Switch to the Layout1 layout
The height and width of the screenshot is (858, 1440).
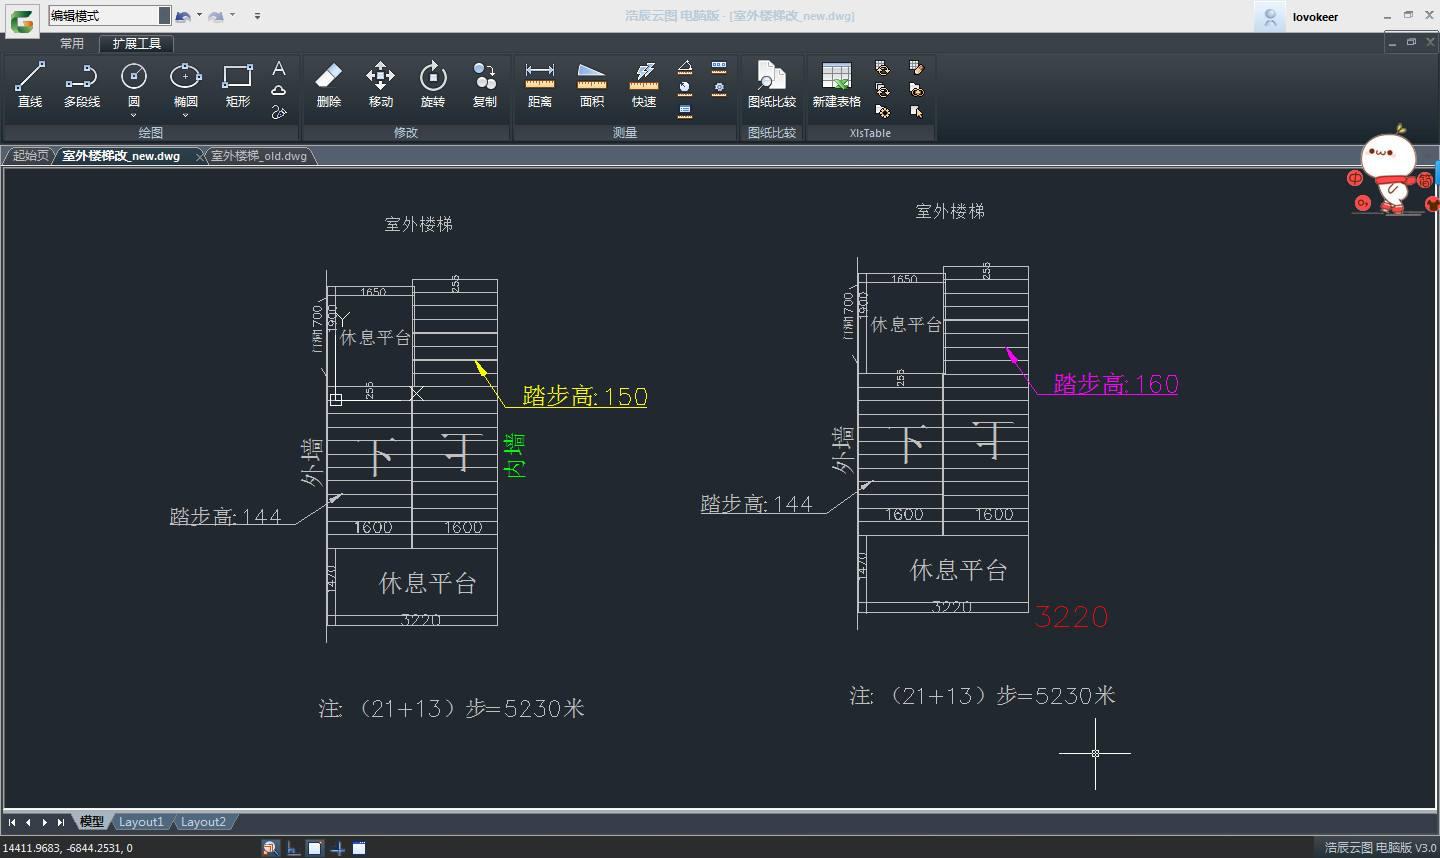coord(142,821)
